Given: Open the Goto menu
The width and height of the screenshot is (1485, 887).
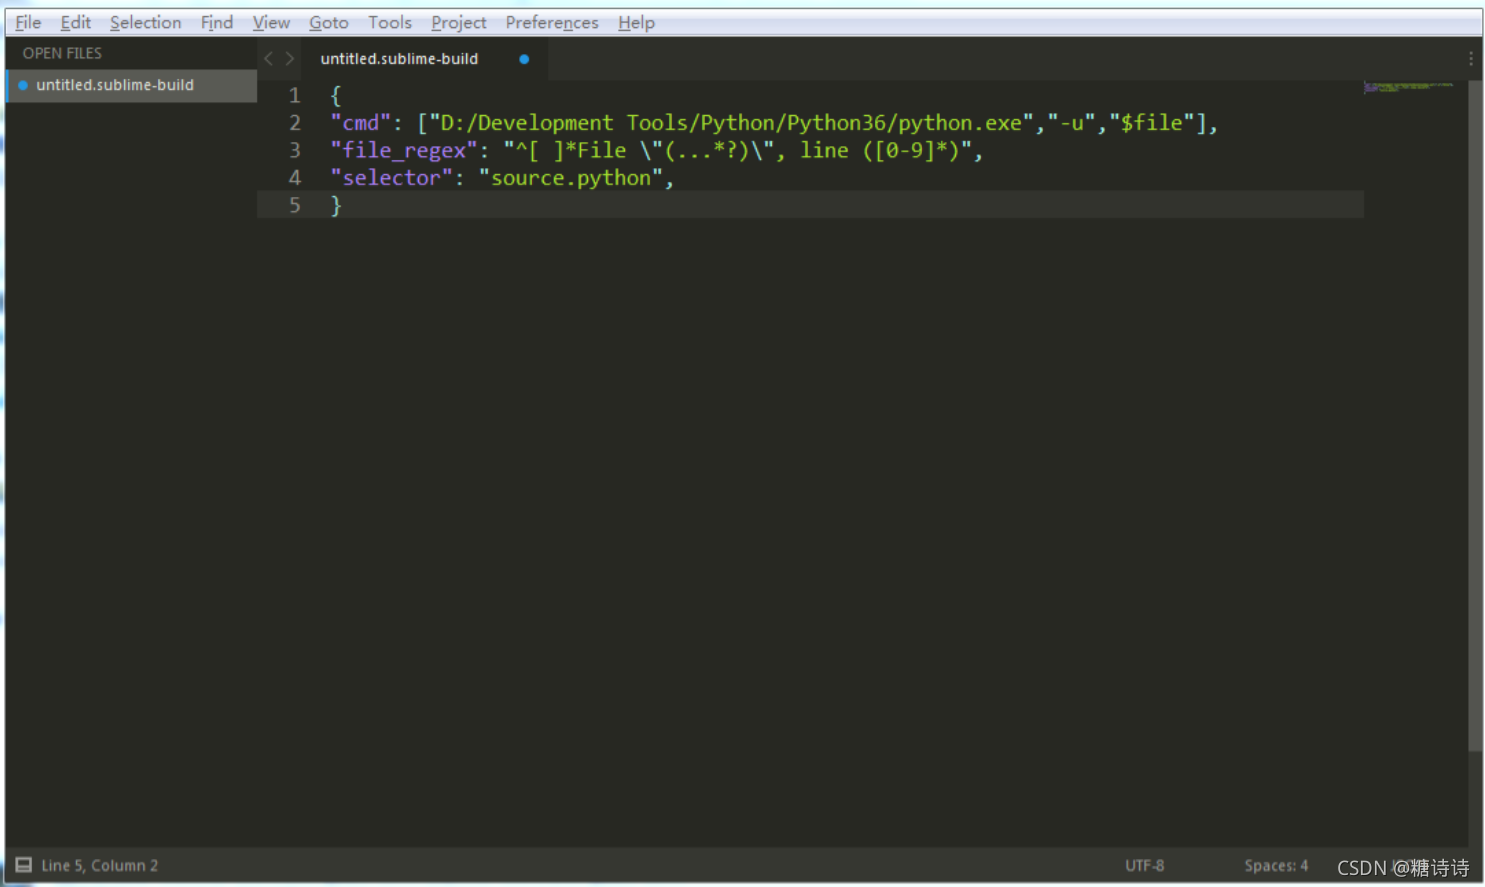Looking at the screenshot, I should point(328,22).
